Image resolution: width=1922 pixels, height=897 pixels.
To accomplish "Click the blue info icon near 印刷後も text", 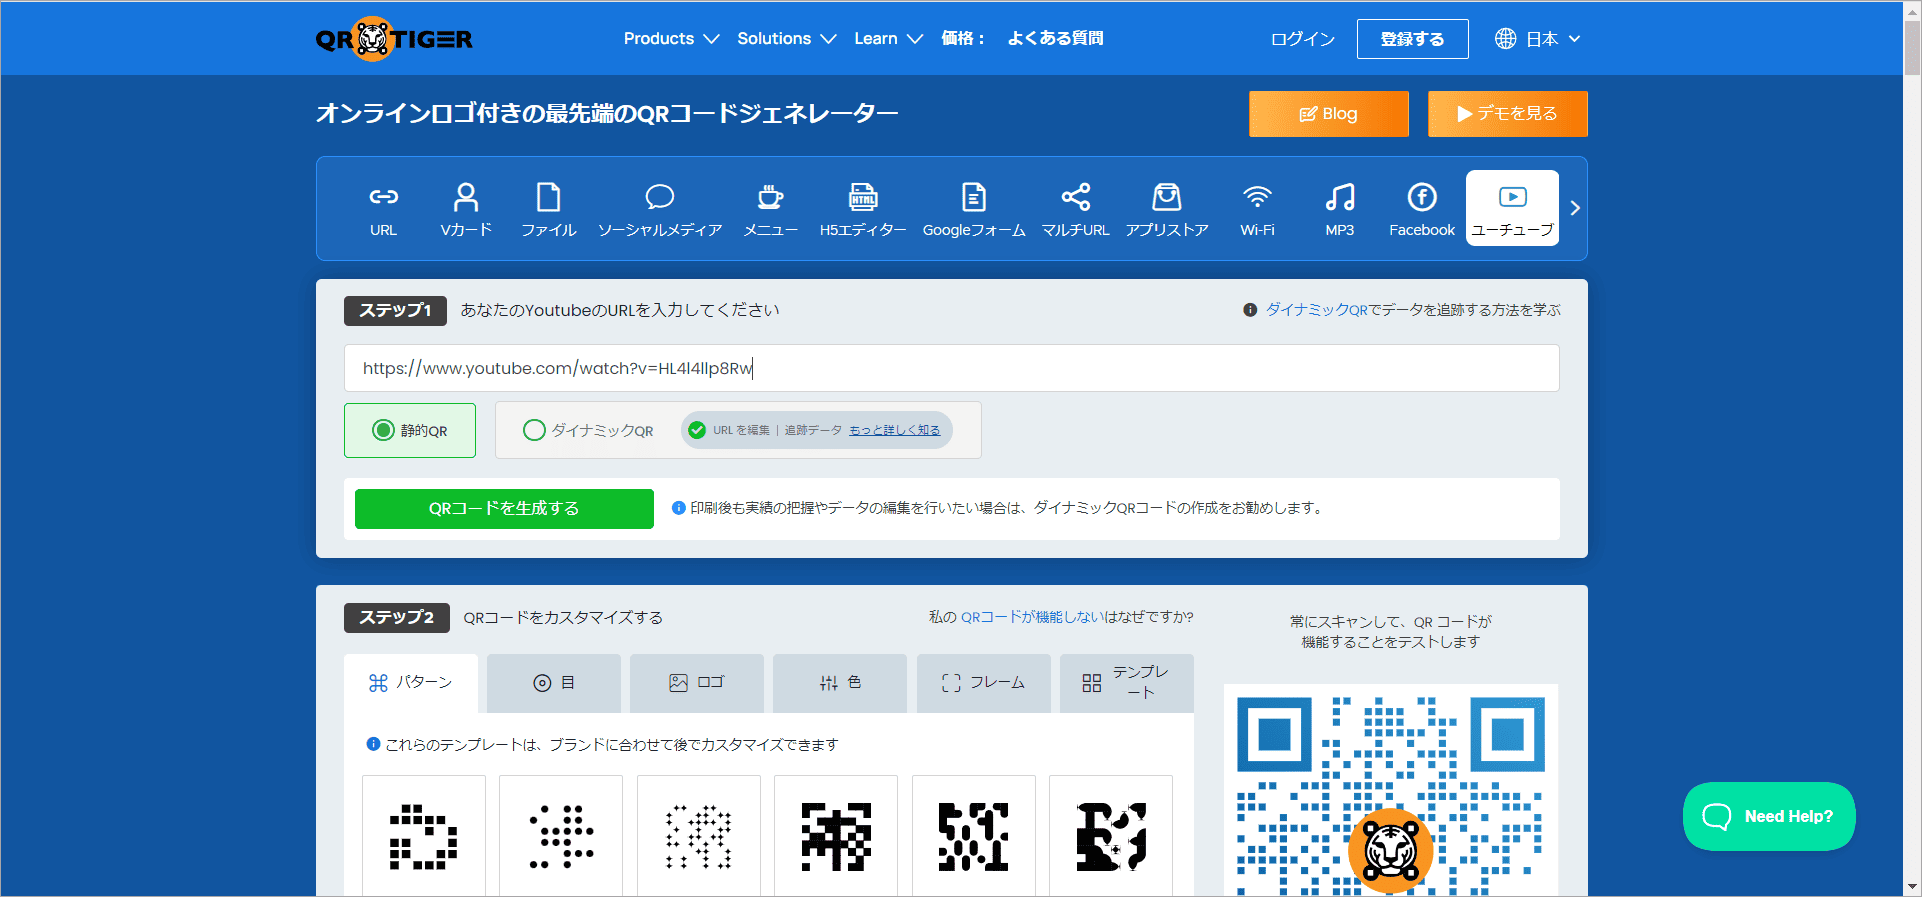I will (679, 508).
